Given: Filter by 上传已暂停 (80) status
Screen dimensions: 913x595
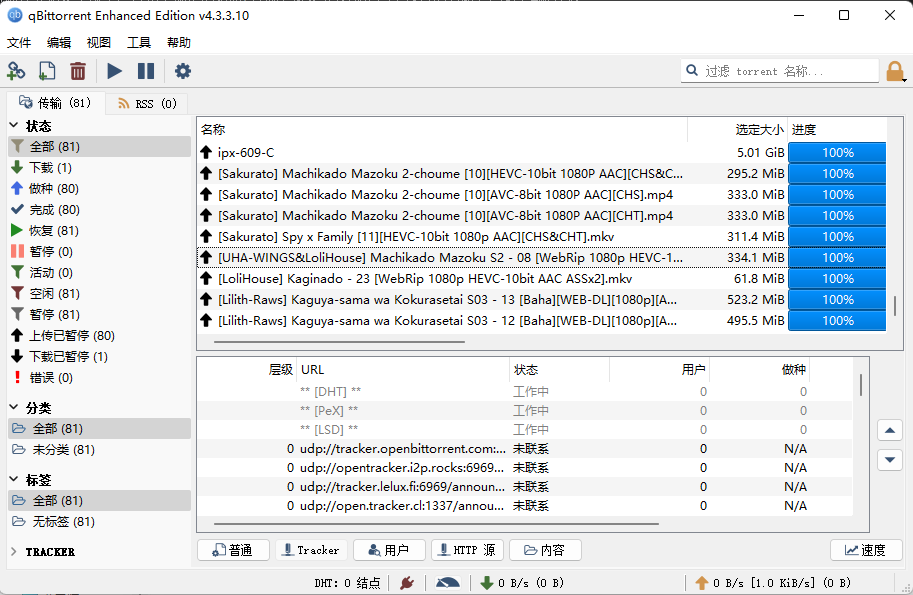Looking at the screenshot, I should 100,335.
